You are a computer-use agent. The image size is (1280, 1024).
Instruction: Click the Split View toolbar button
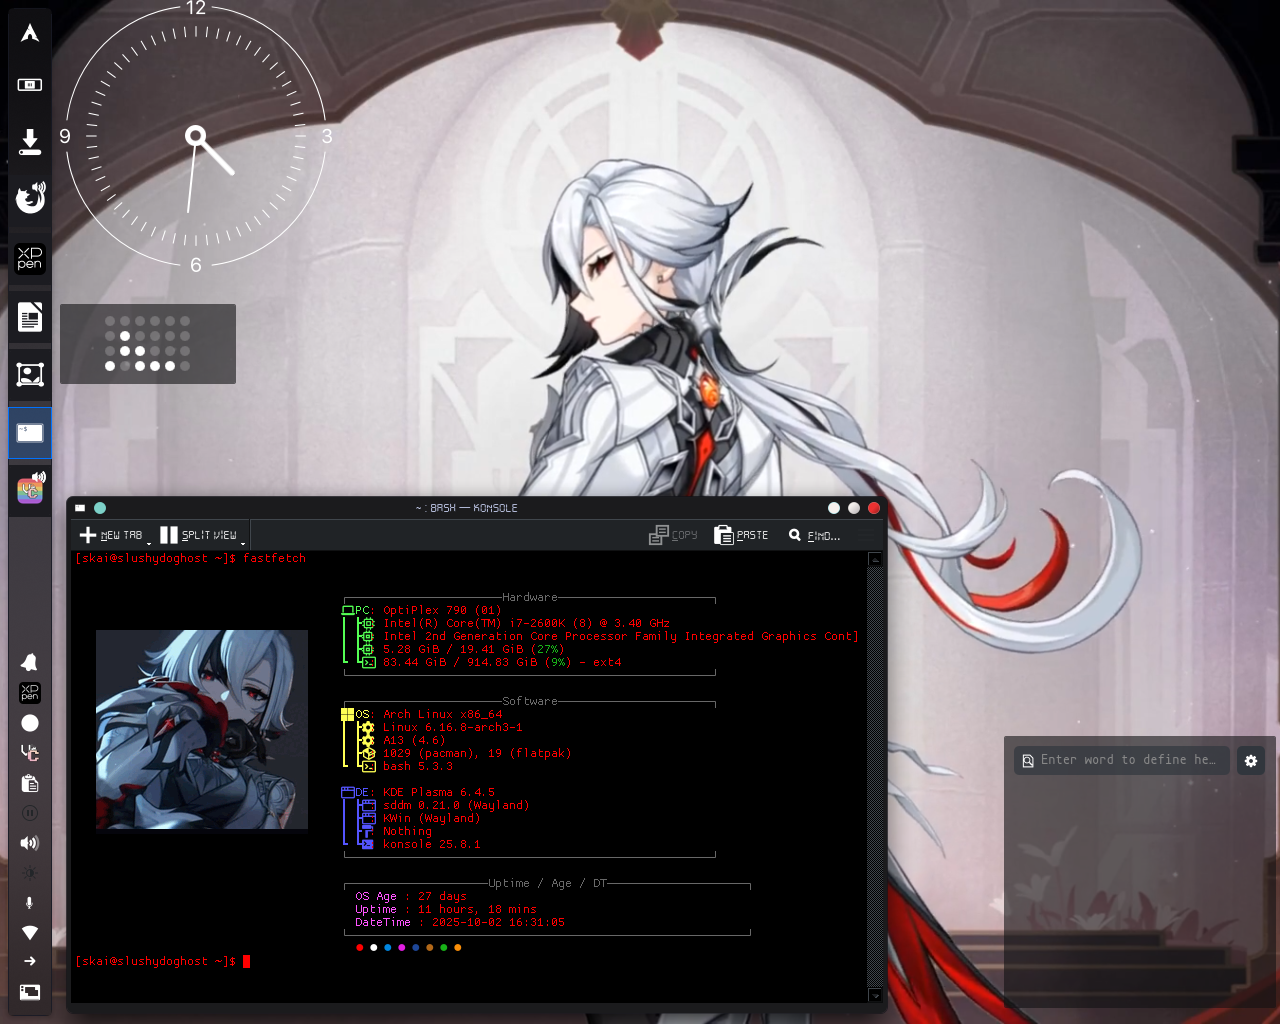pos(199,535)
